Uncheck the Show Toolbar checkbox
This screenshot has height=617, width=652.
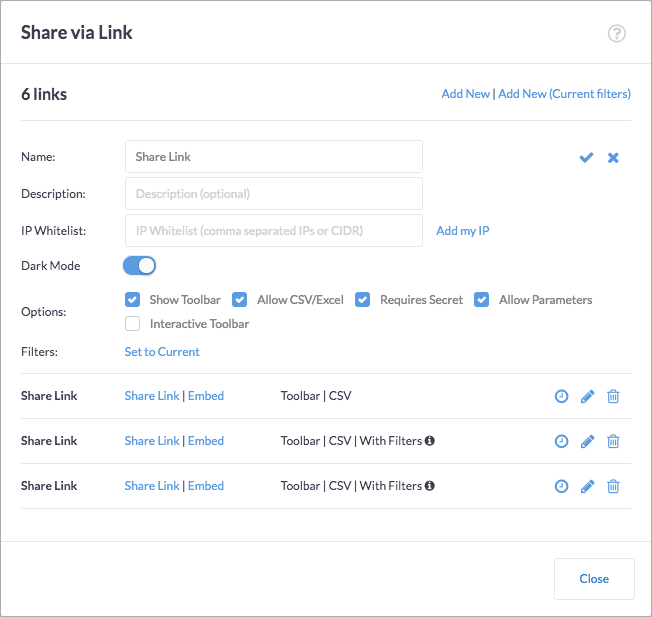(x=132, y=300)
